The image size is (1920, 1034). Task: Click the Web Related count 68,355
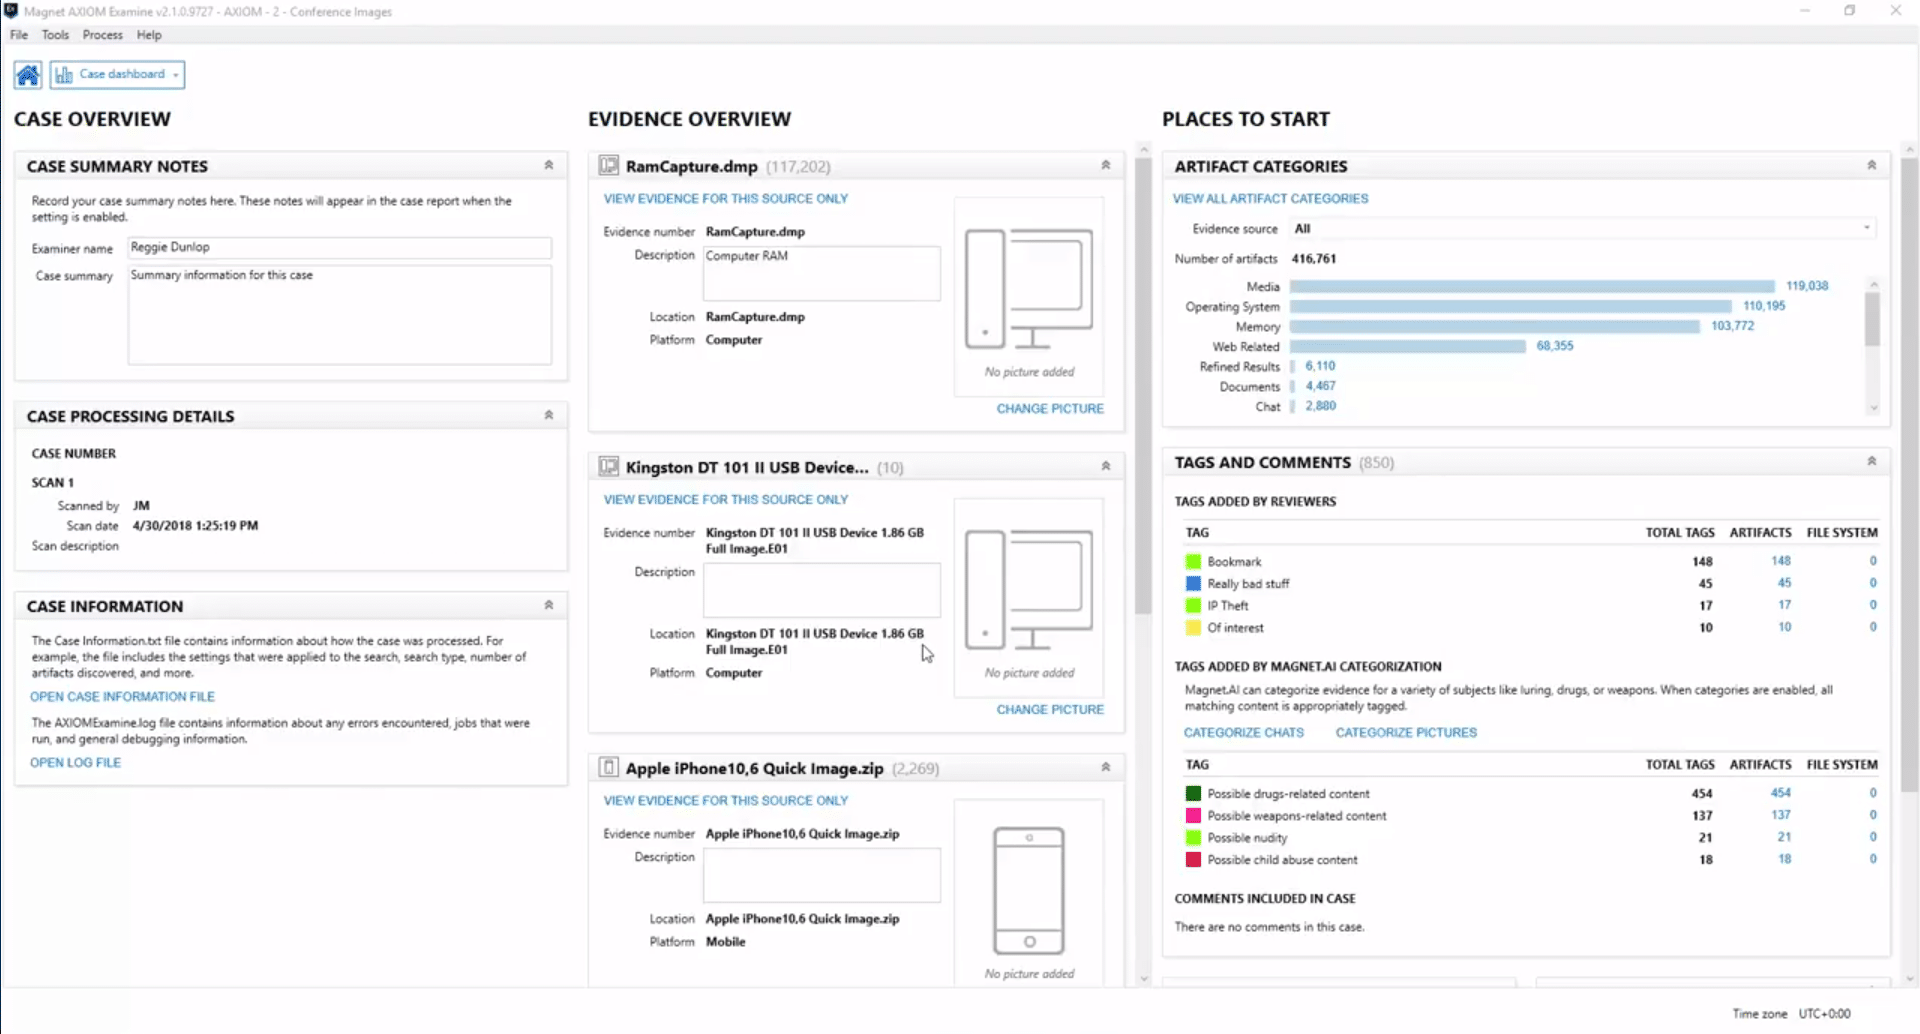[x=1555, y=346]
